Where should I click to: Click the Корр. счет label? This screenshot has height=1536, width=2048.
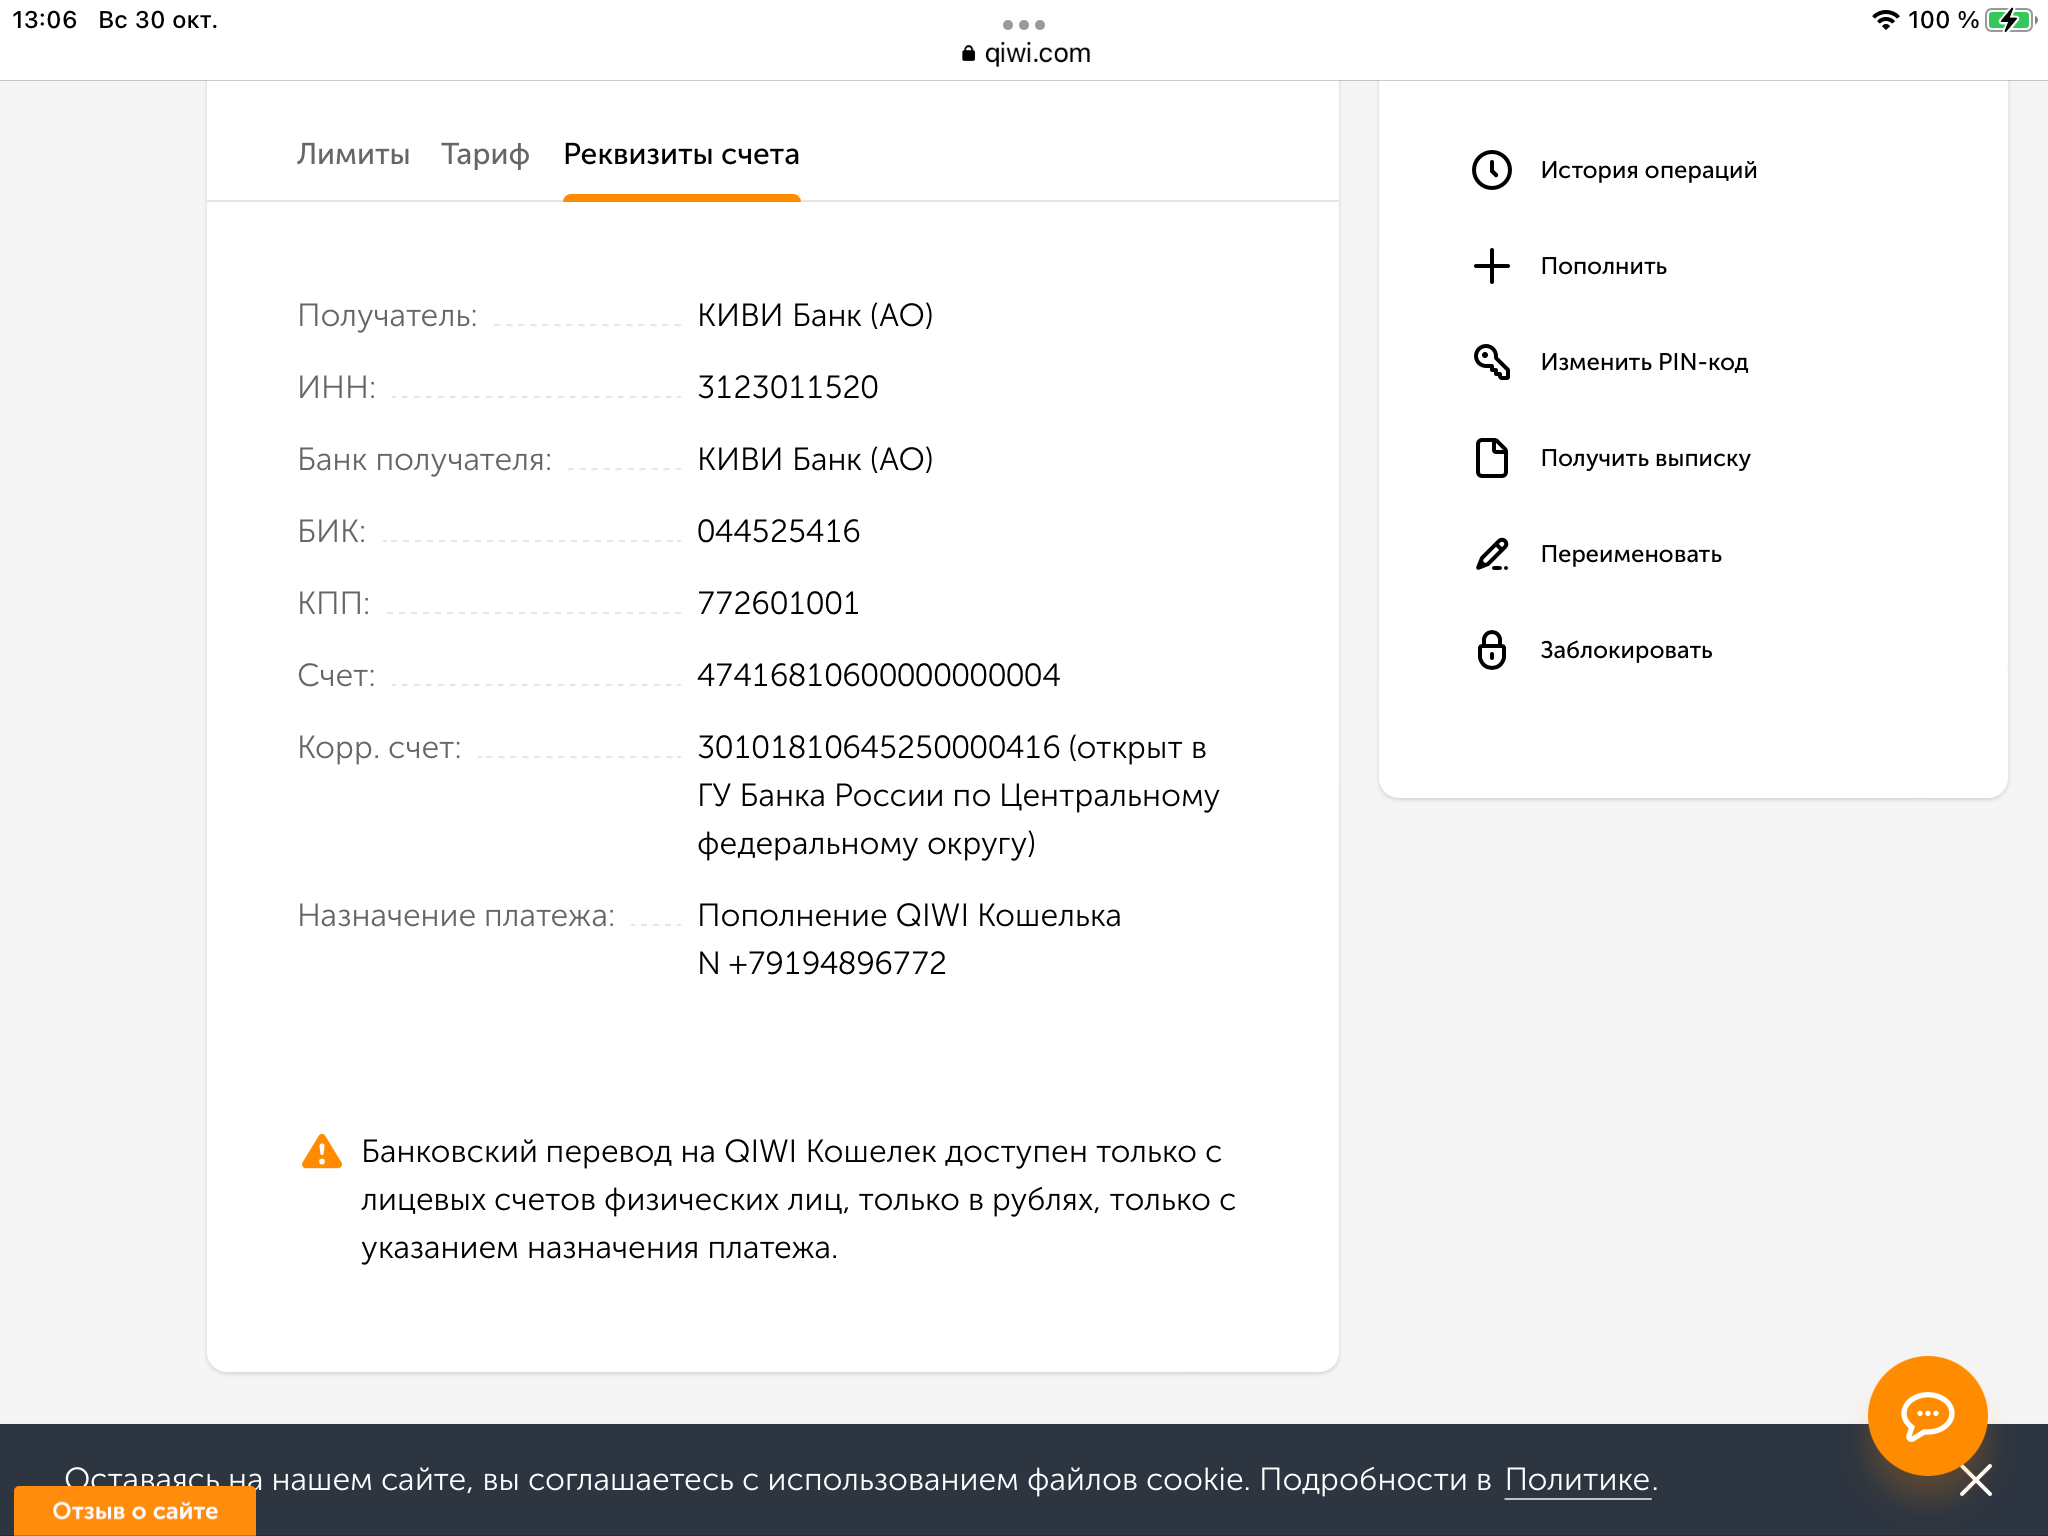click(x=379, y=747)
